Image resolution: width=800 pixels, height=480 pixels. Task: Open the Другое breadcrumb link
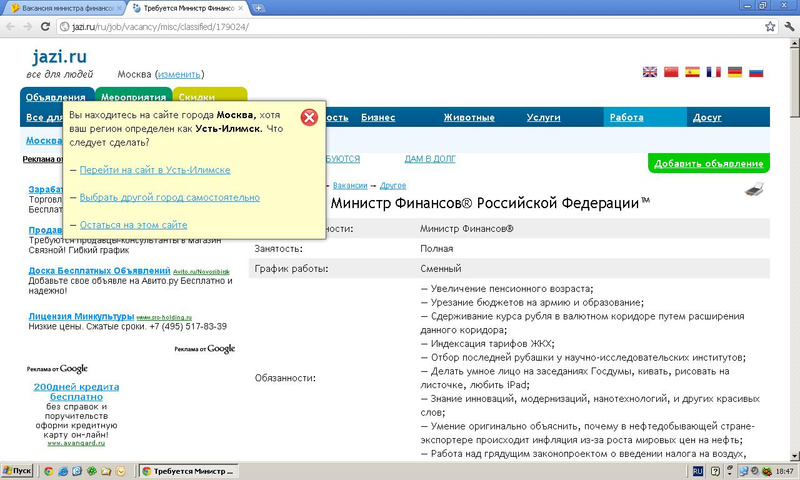coord(393,186)
